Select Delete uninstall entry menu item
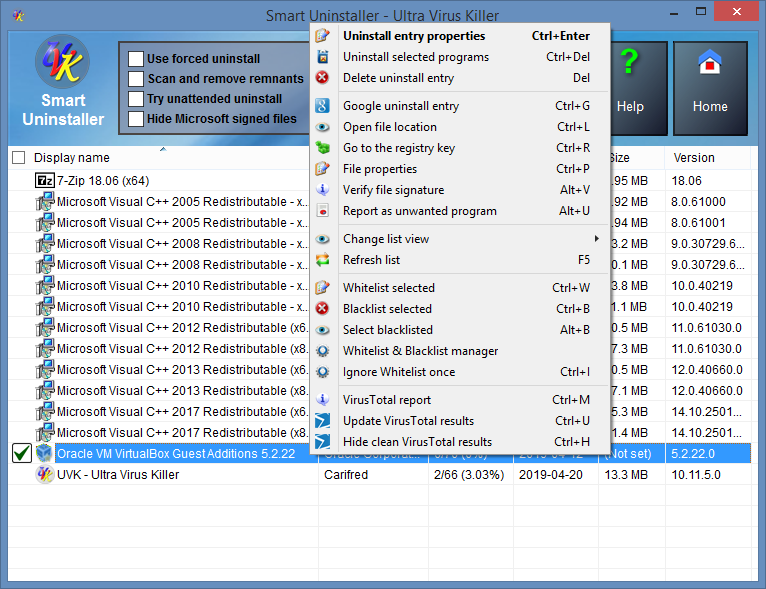The height and width of the screenshot is (589, 766). tap(462, 78)
